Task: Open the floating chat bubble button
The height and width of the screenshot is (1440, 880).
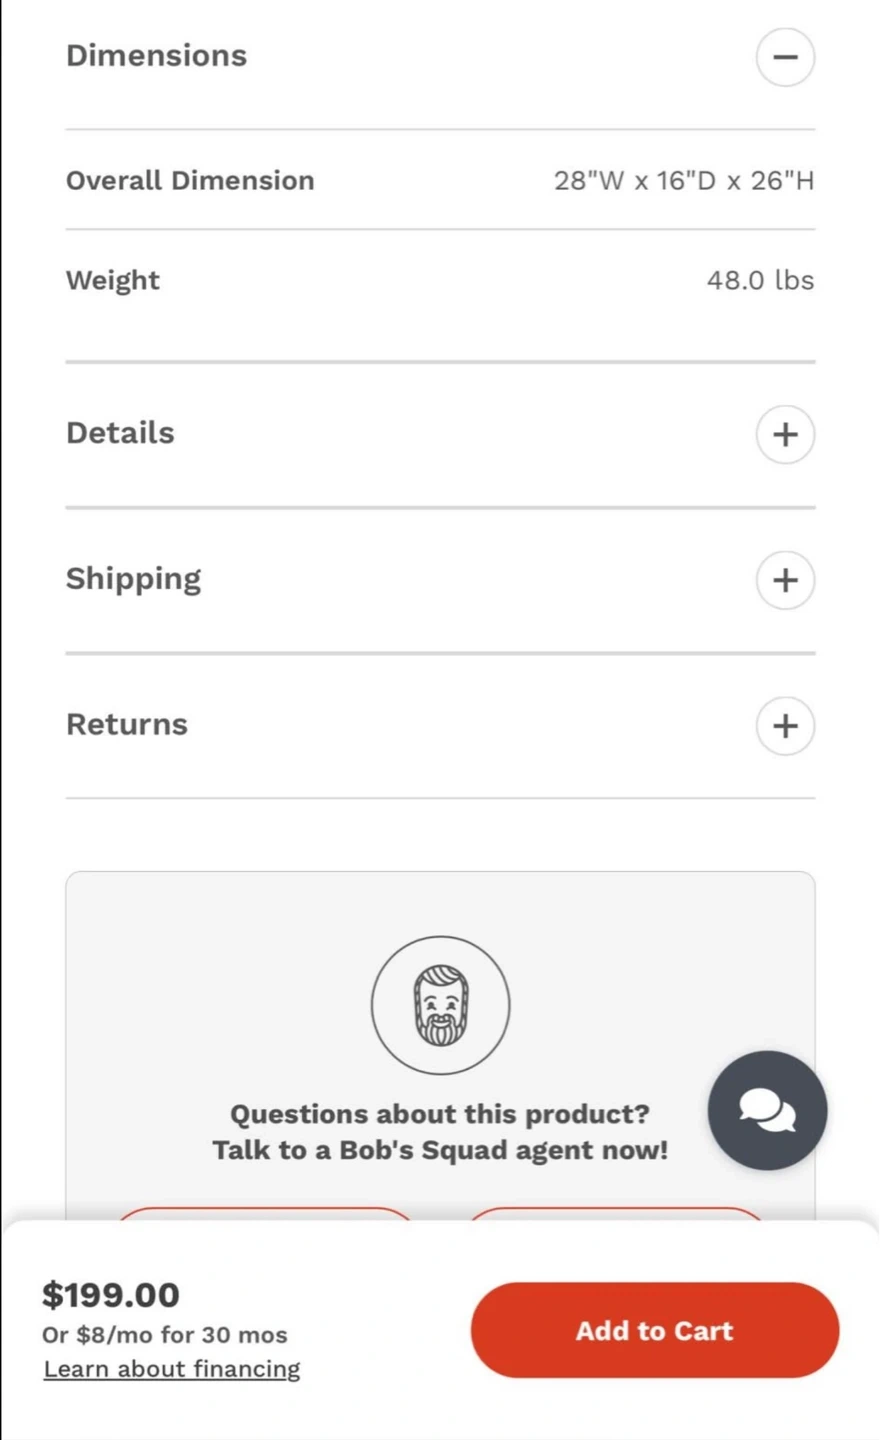Action: click(x=767, y=1110)
